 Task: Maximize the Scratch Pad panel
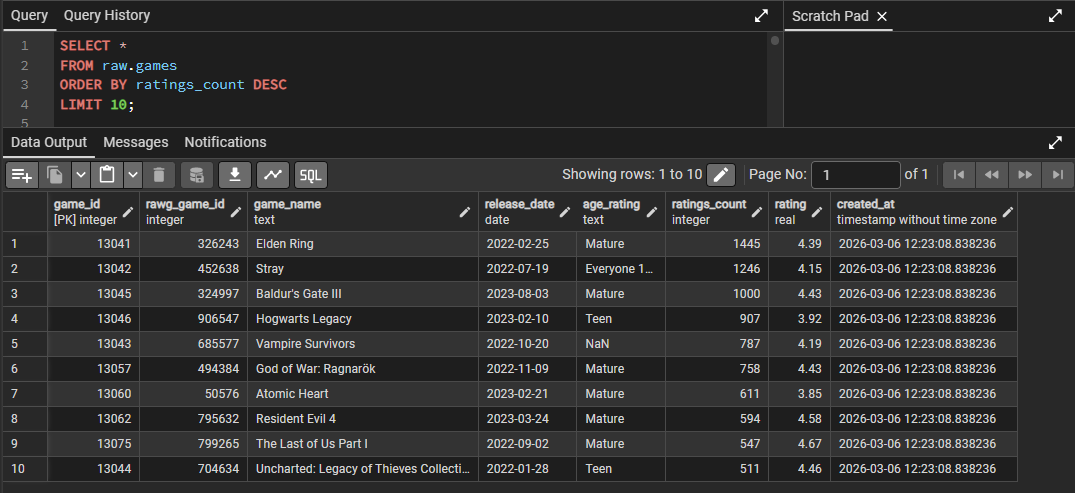(1056, 16)
